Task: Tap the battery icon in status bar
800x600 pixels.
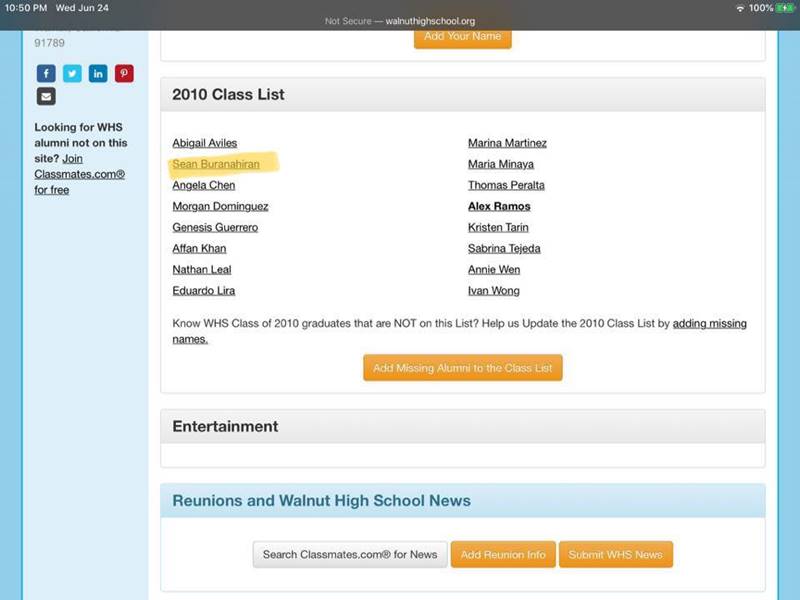Action: pos(786,8)
